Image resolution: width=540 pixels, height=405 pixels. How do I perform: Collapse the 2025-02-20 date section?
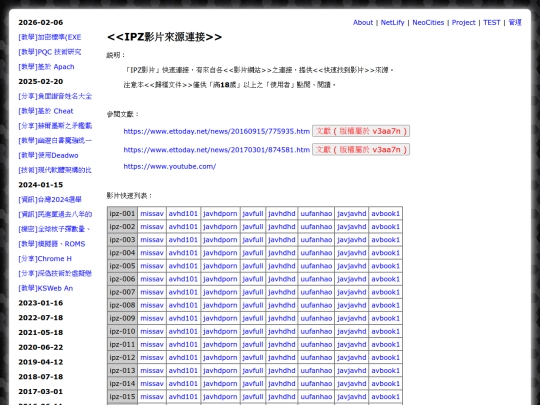(41, 82)
